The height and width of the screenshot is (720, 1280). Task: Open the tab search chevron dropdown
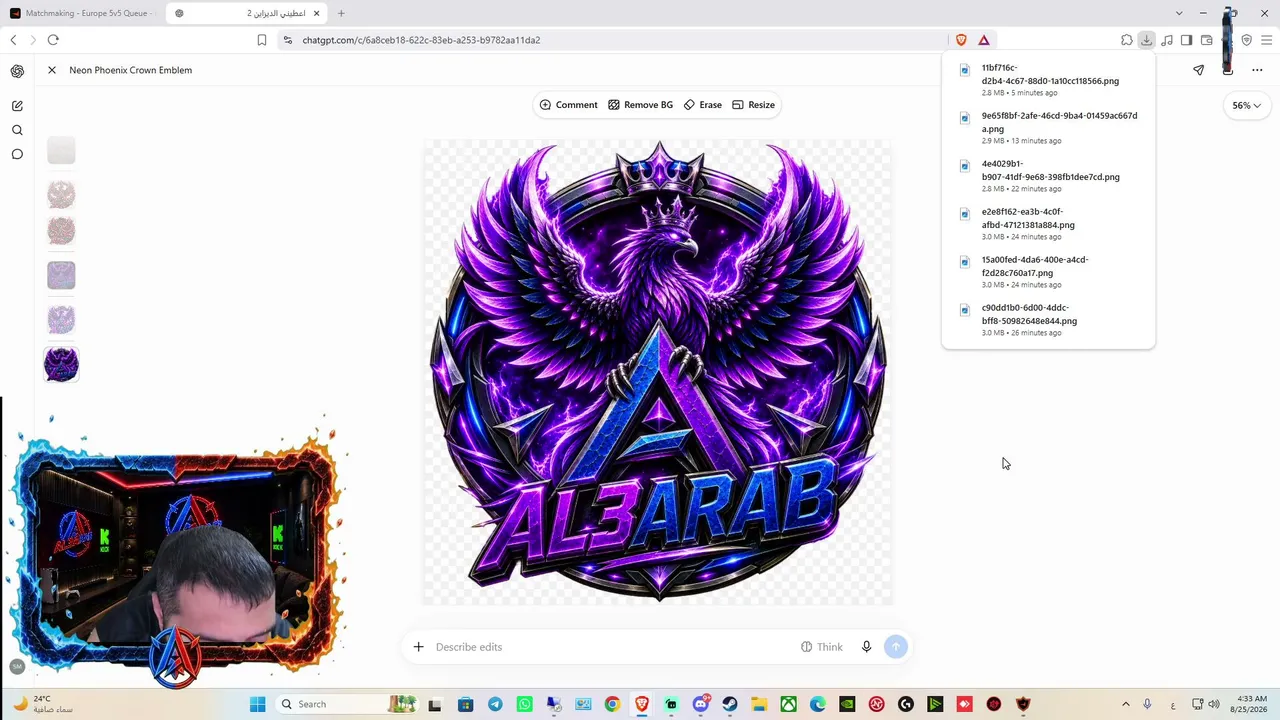pyautogui.click(x=1179, y=13)
